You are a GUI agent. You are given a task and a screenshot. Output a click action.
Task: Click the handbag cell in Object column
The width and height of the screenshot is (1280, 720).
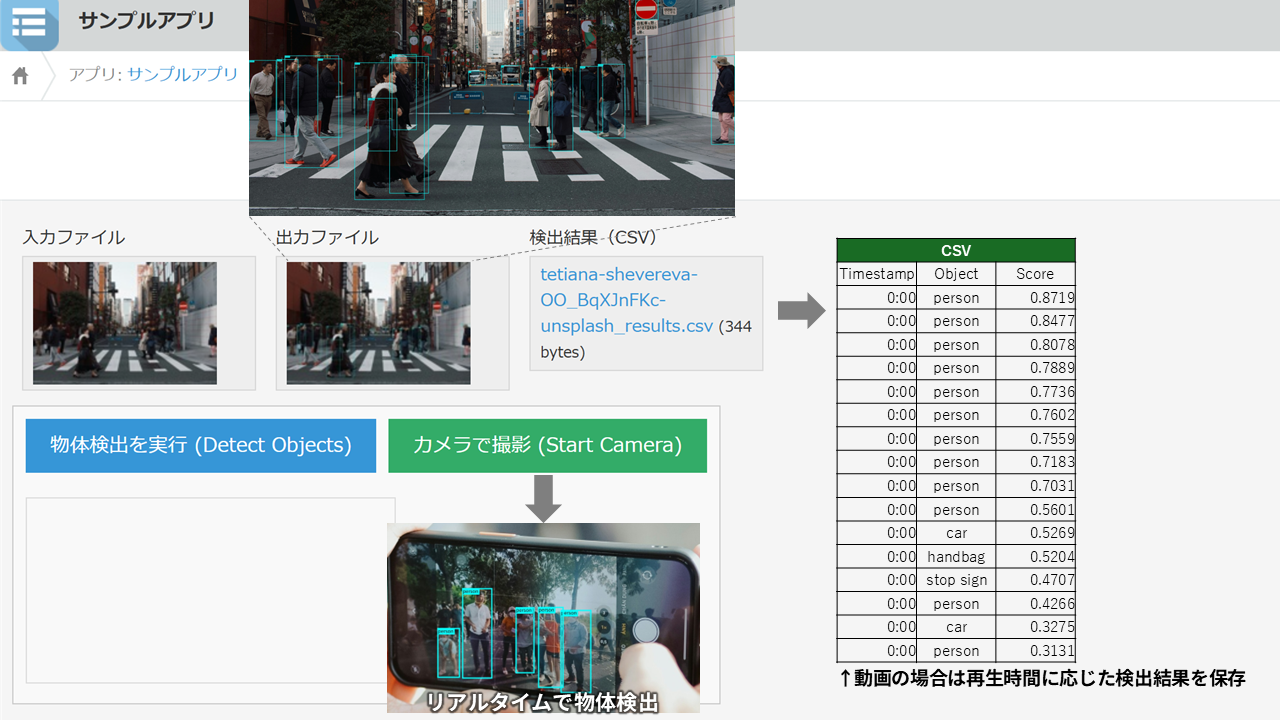(956, 557)
